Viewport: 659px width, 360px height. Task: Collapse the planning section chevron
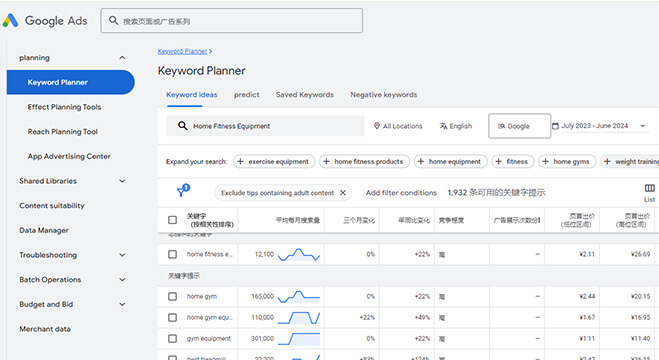122,58
